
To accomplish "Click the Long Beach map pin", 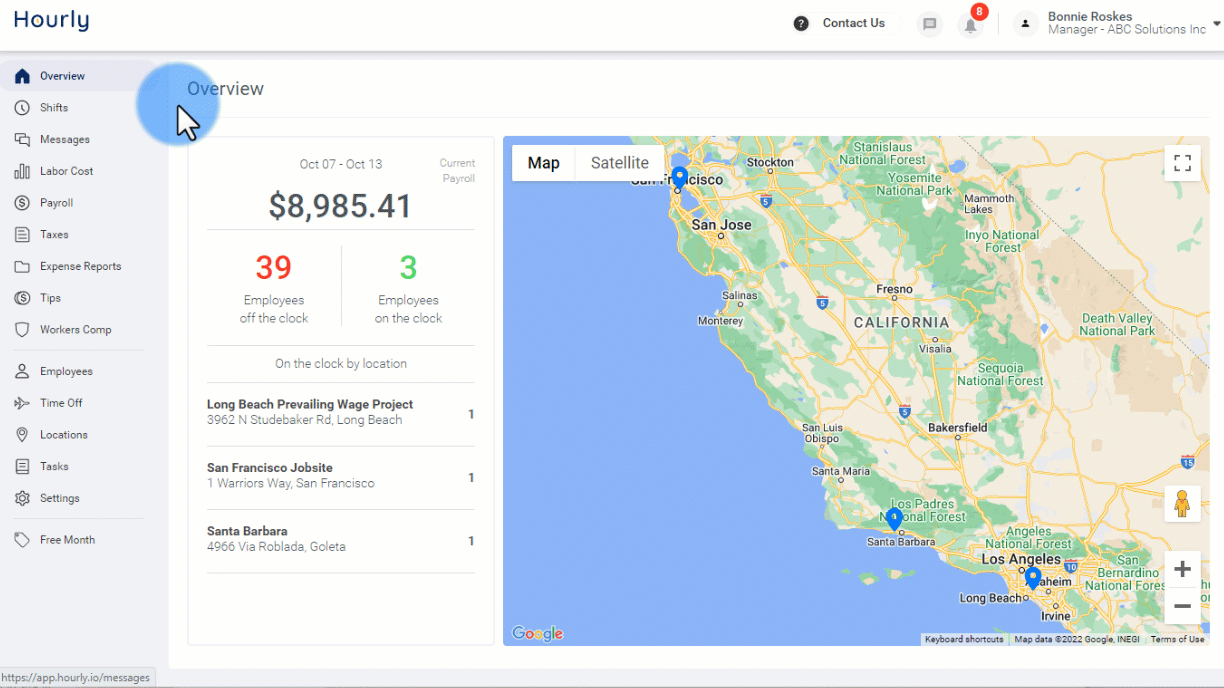I will pos(1033,578).
